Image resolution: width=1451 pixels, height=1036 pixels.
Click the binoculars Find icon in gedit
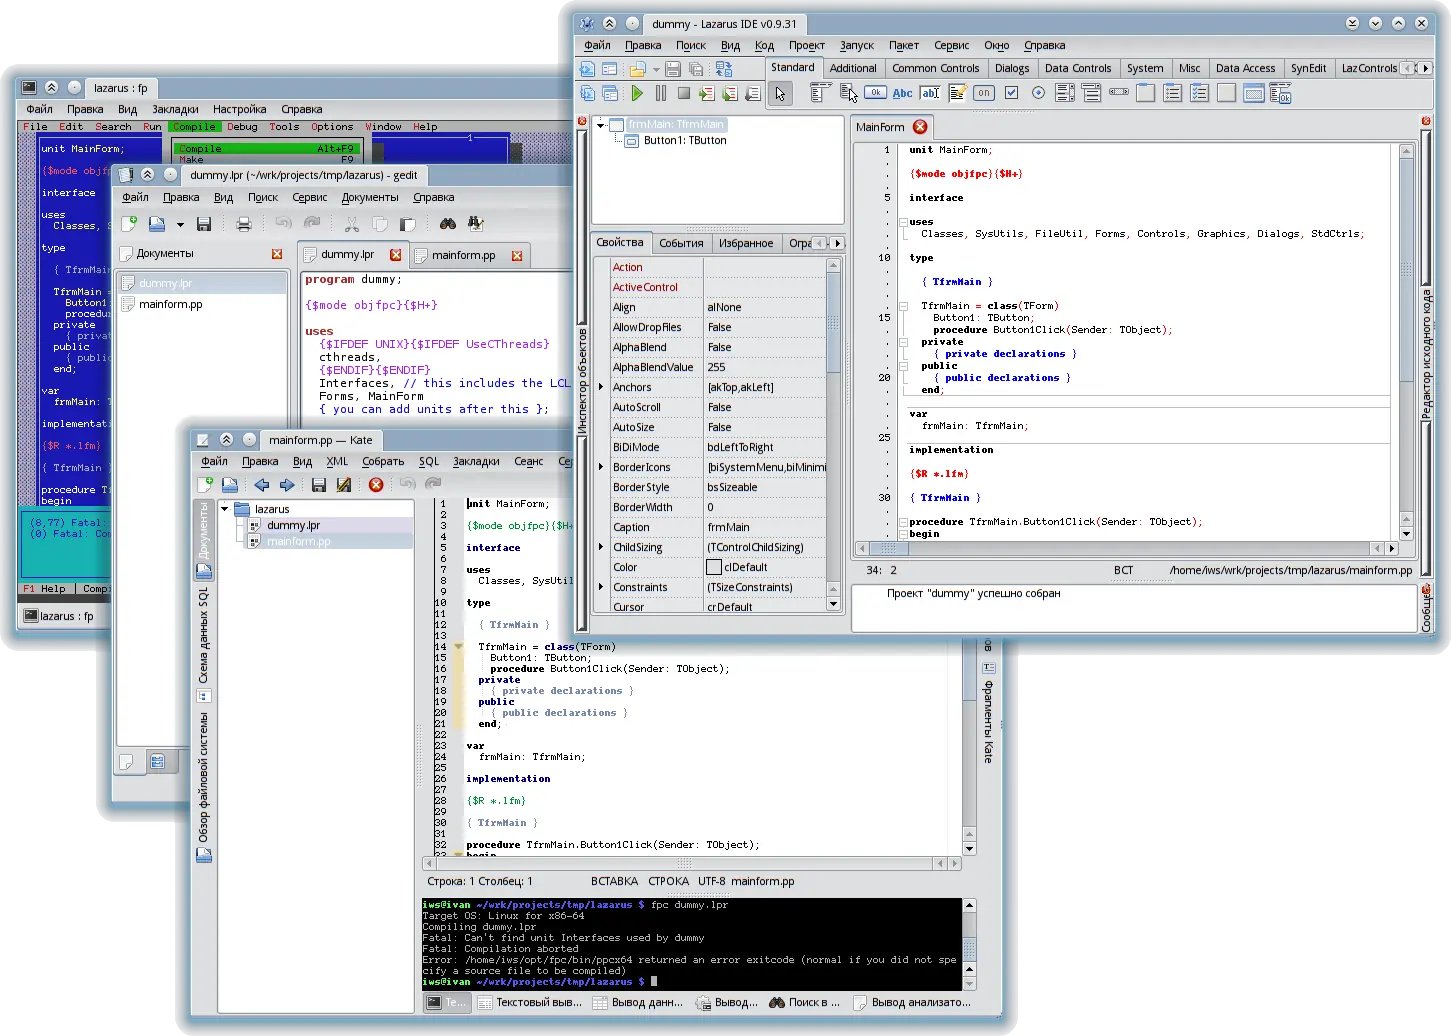point(448,224)
